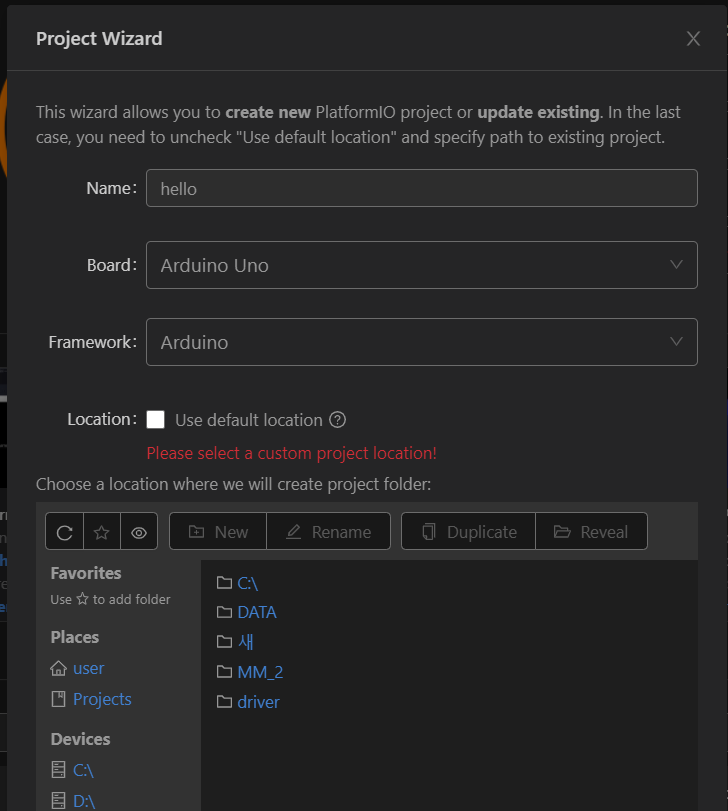Click the New folder button
The height and width of the screenshot is (811, 728).
pyautogui.click(x=218, y=532)
